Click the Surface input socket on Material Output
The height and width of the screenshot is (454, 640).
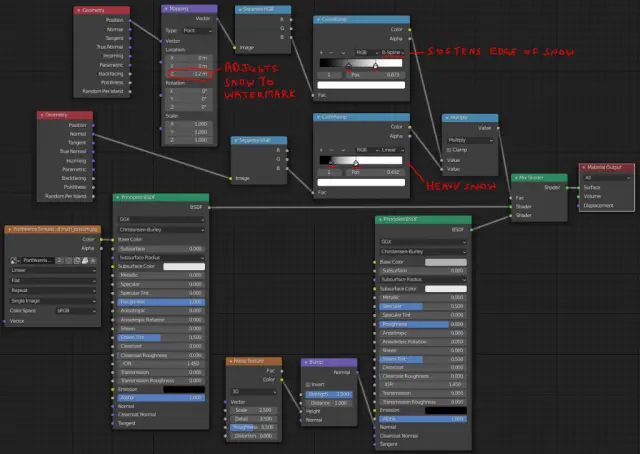coord(579,187)
